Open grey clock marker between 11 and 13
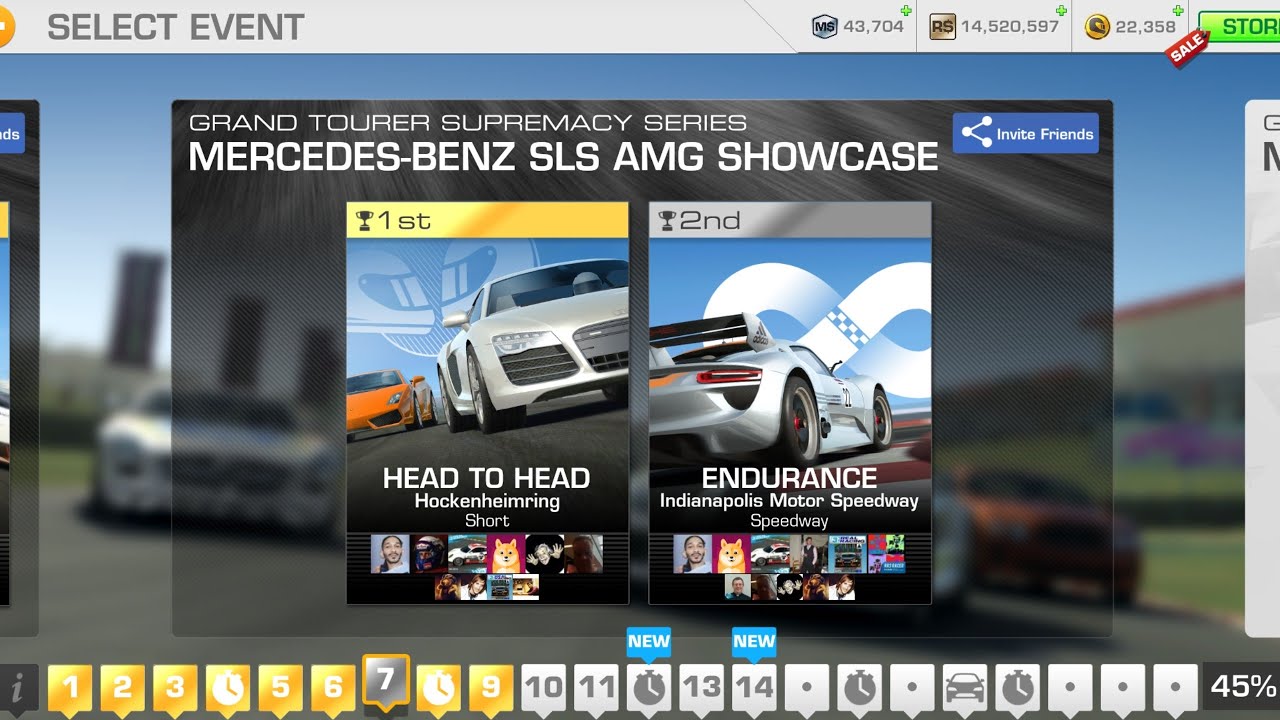Viewport: 1280px width, 720px height. coord(649,688)
